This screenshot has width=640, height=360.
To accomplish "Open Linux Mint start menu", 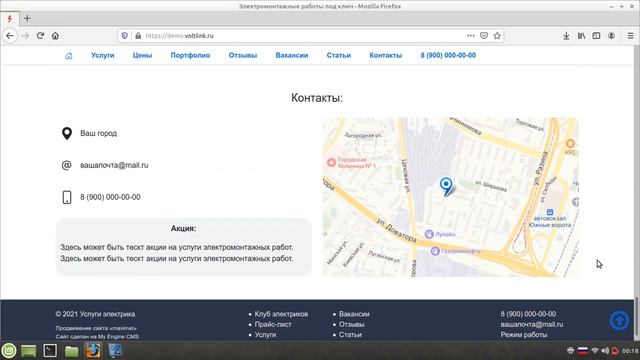I will click(x=9, y=351).
